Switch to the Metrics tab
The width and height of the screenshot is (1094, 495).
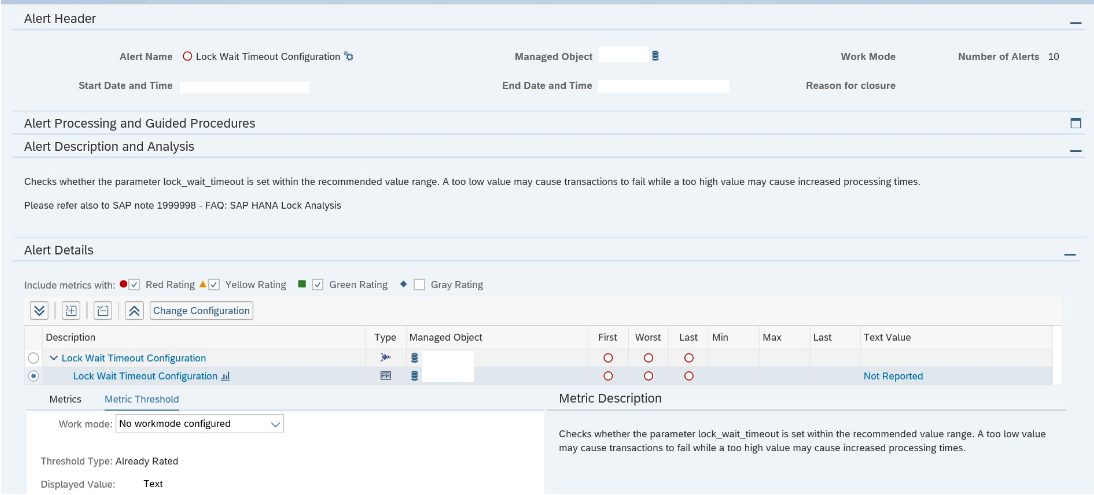pyautogui.click(x=65, y=399)
